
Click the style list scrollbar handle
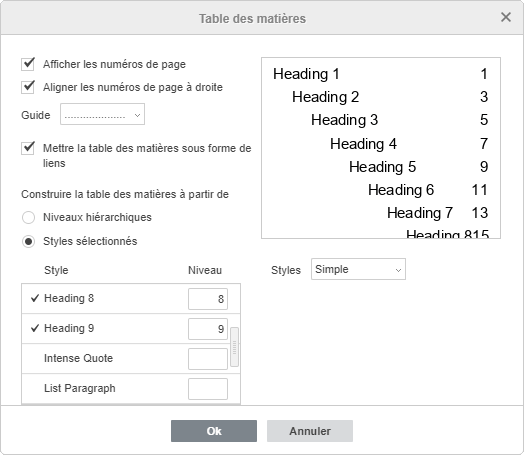(x=235, y=347)
